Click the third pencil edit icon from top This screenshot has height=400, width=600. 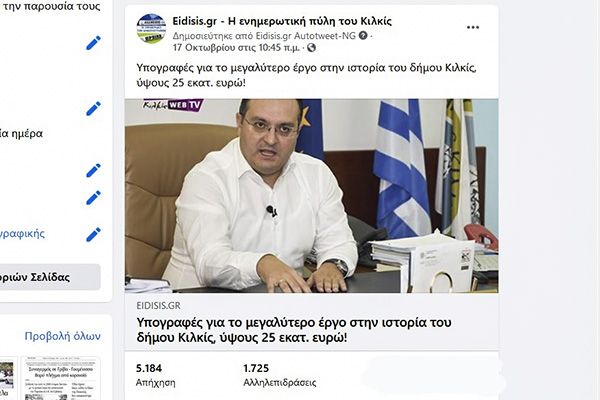point(93,170)
